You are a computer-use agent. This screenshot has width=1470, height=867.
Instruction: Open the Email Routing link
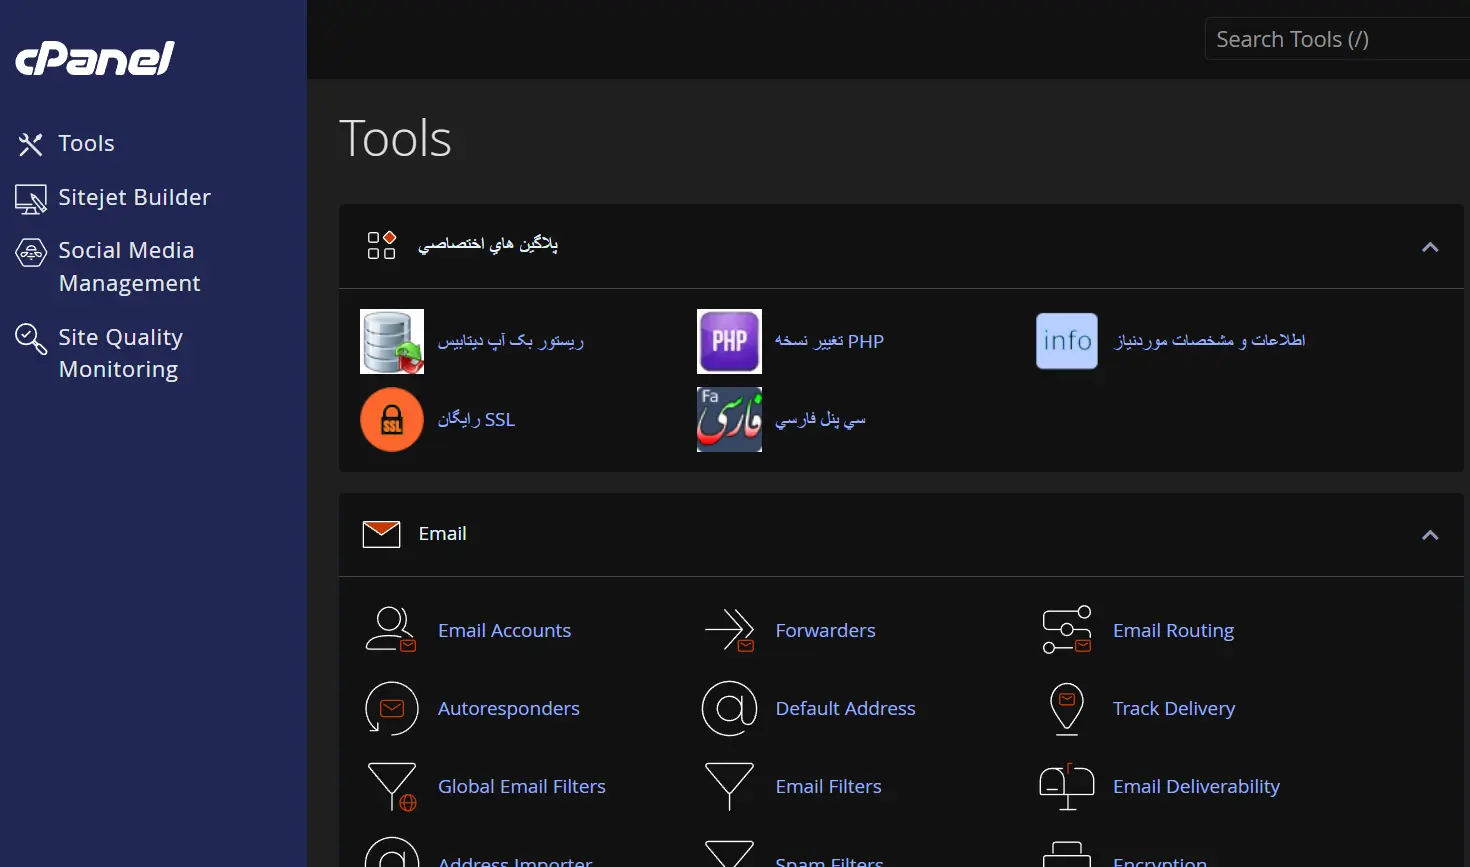pos(1173,630)
